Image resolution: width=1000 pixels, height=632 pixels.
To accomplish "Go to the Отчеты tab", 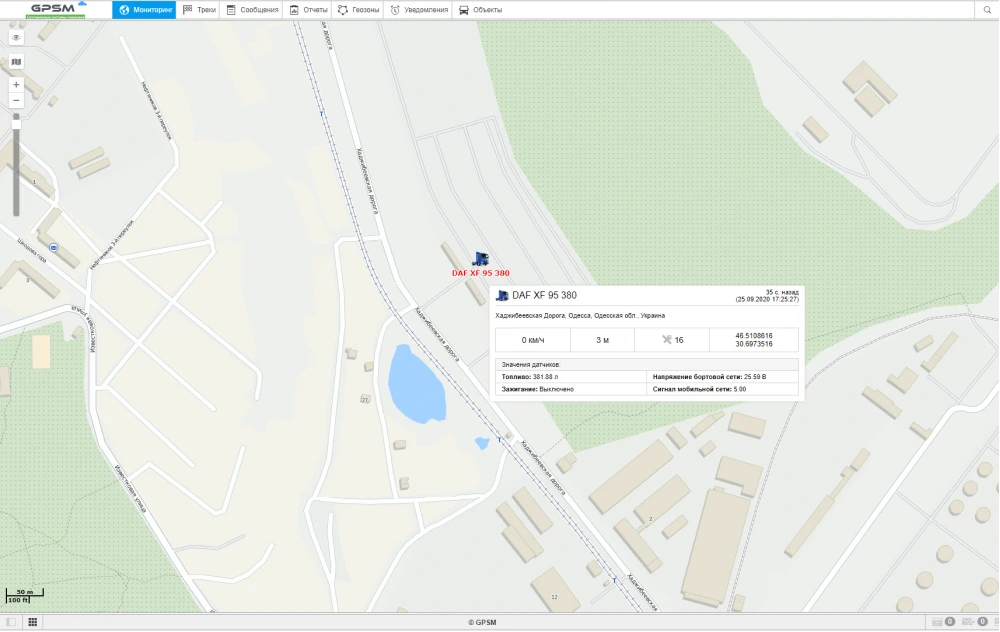I will coord(309,10).
